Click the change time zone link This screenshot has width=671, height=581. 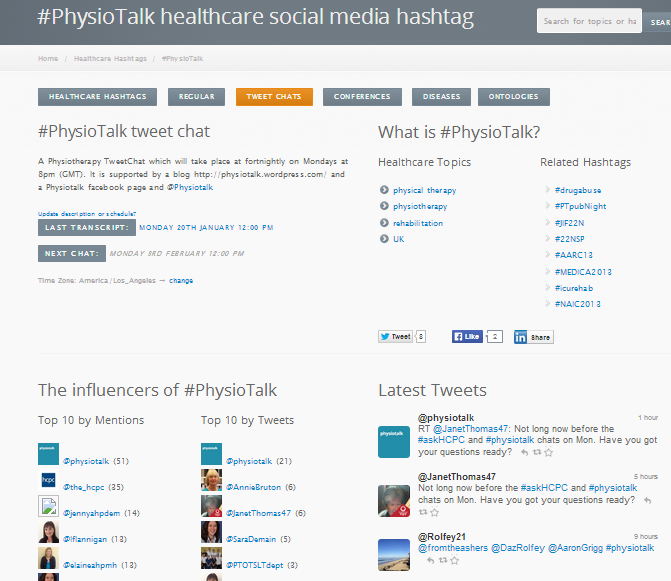pos(181,280)
